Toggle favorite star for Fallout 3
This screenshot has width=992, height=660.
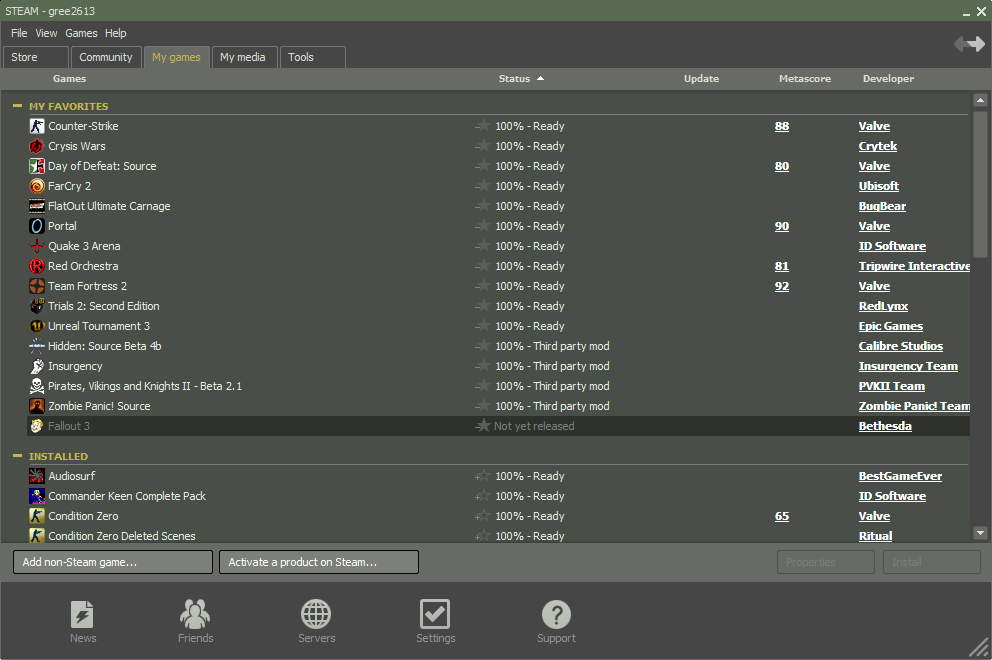(x=483, y=426)
